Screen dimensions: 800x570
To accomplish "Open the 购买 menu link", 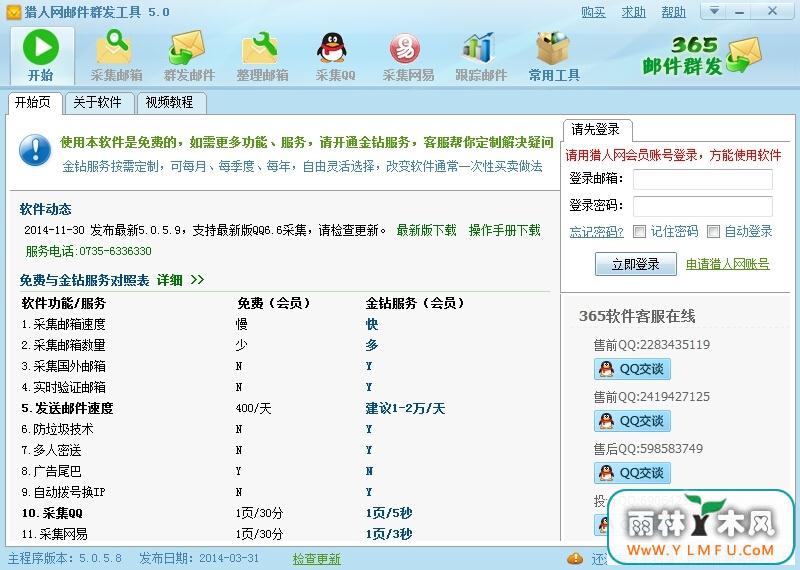I will point(593,12).
